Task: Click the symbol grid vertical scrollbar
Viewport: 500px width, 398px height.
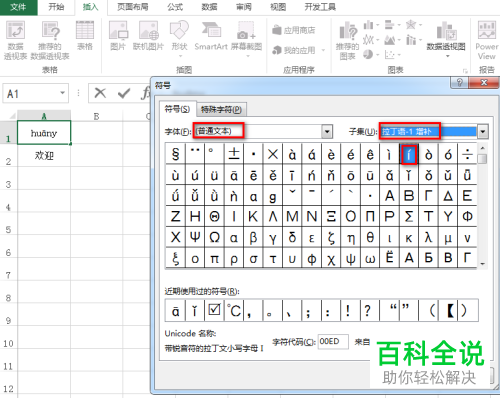Action: [482, 205]
